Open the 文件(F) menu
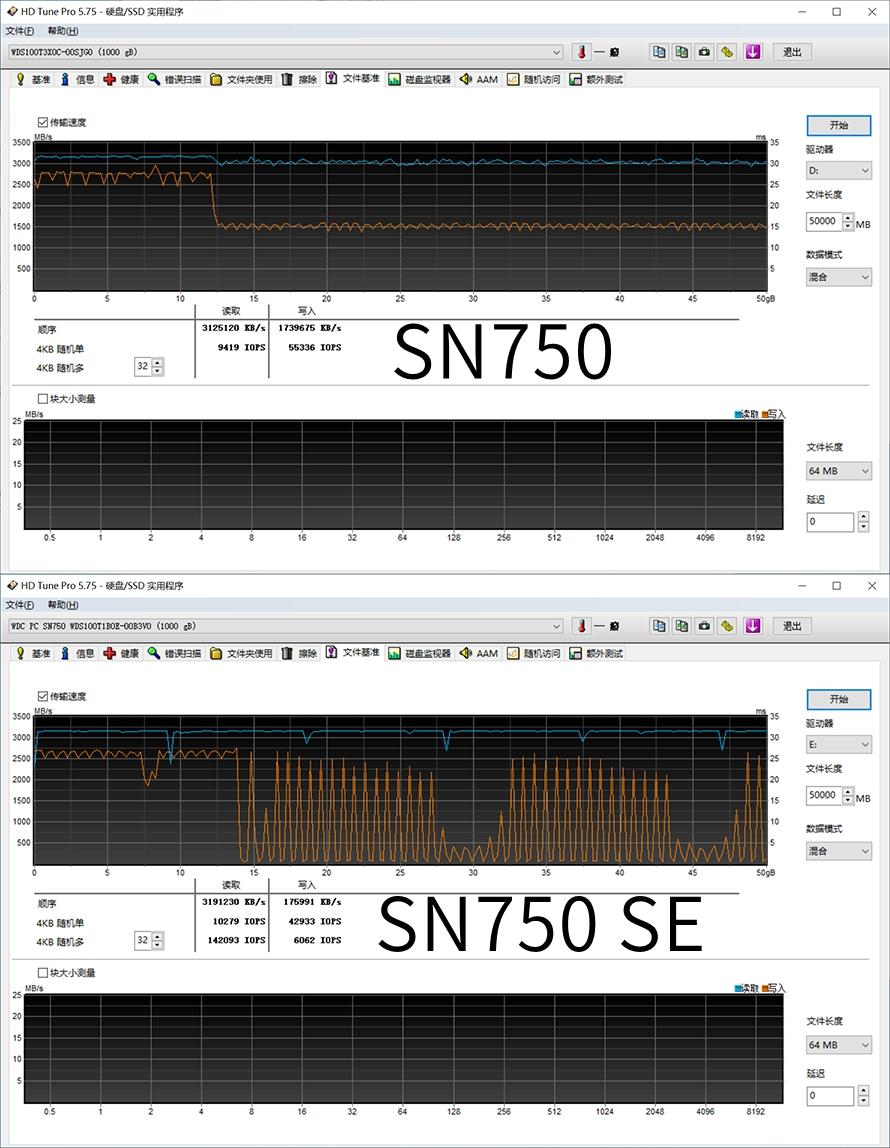The width and height of the screenshot is (890, 1148). click(20, 30)
